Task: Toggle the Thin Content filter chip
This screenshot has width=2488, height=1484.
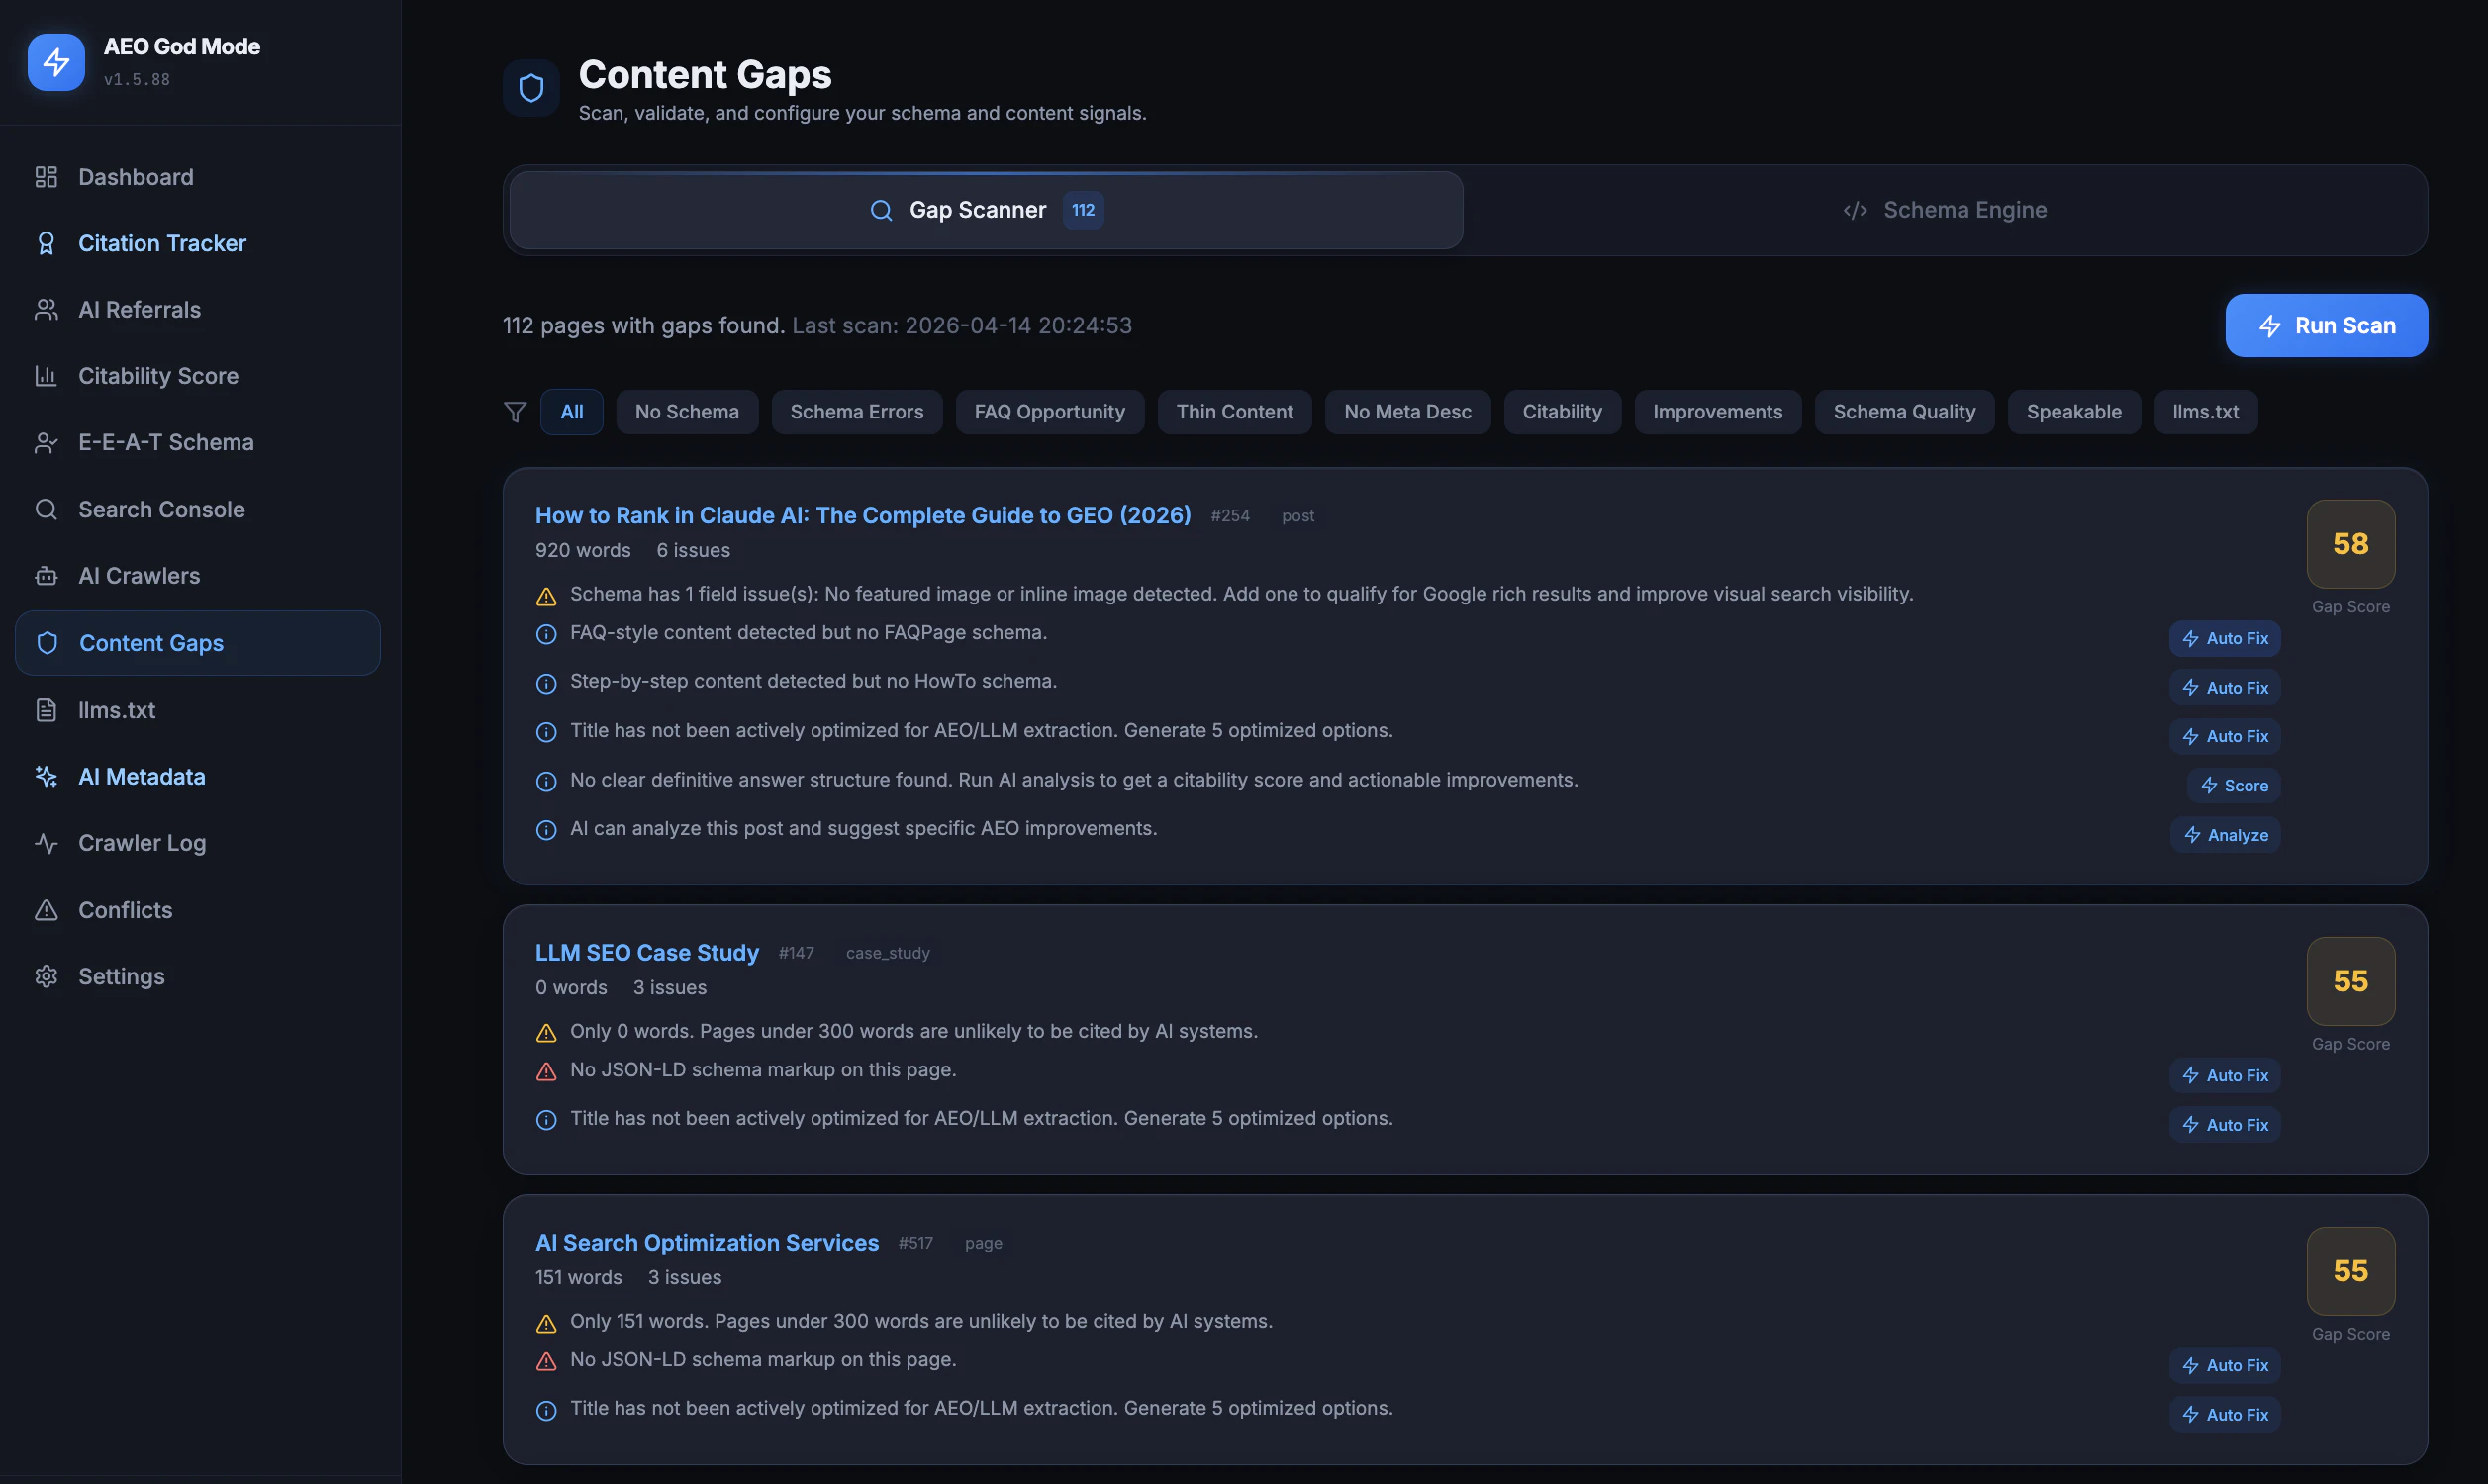Action: click(x=1234, y=412)
